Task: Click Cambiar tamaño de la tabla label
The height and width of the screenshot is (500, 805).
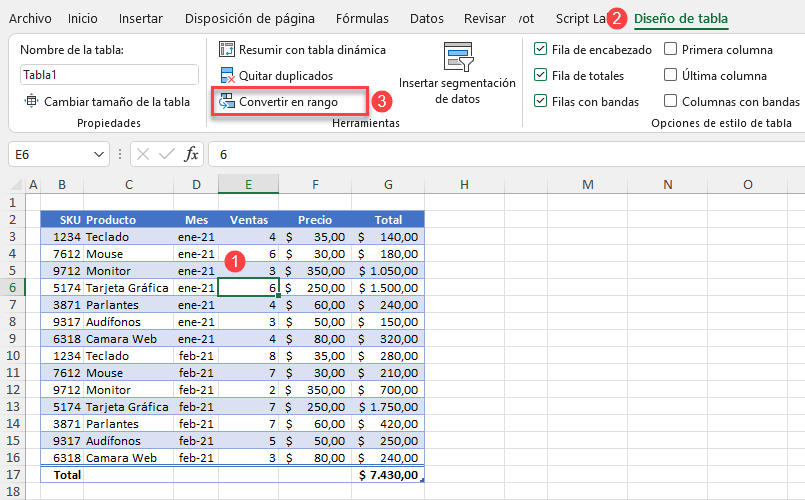Action: pyautogui.click(x=117, y=102)
